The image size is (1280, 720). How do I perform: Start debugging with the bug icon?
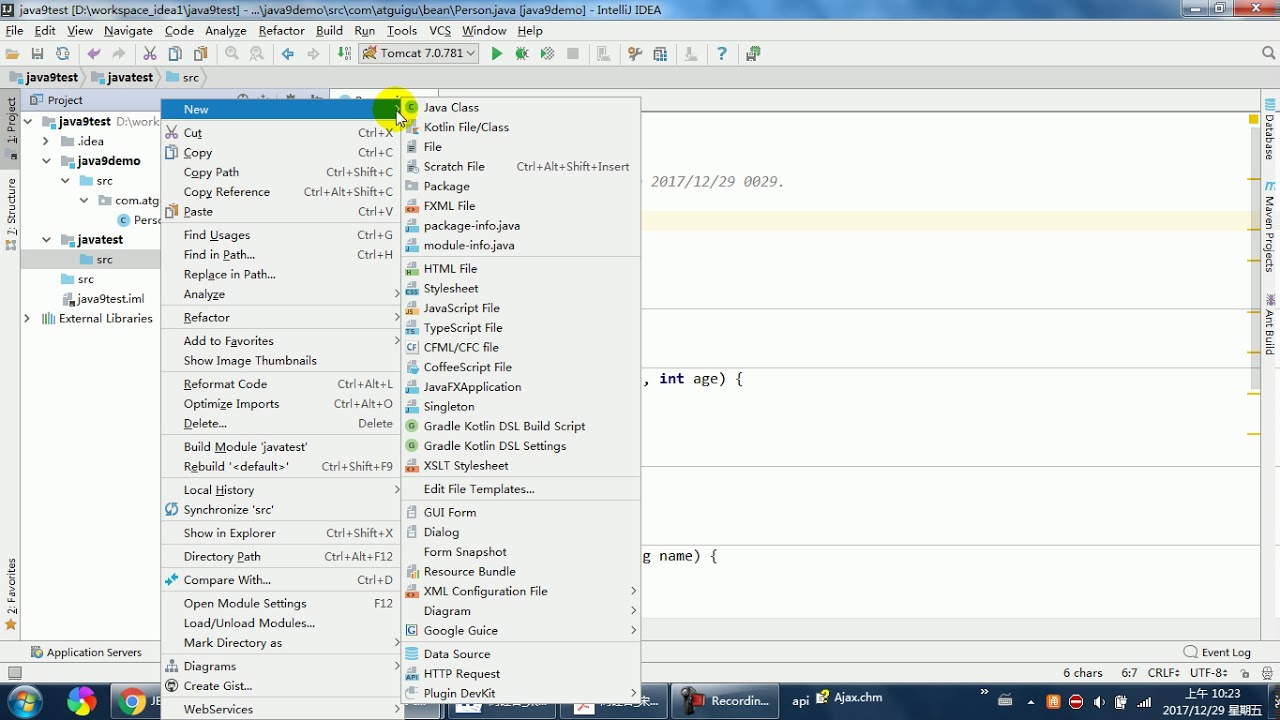[x=522, y=54]
